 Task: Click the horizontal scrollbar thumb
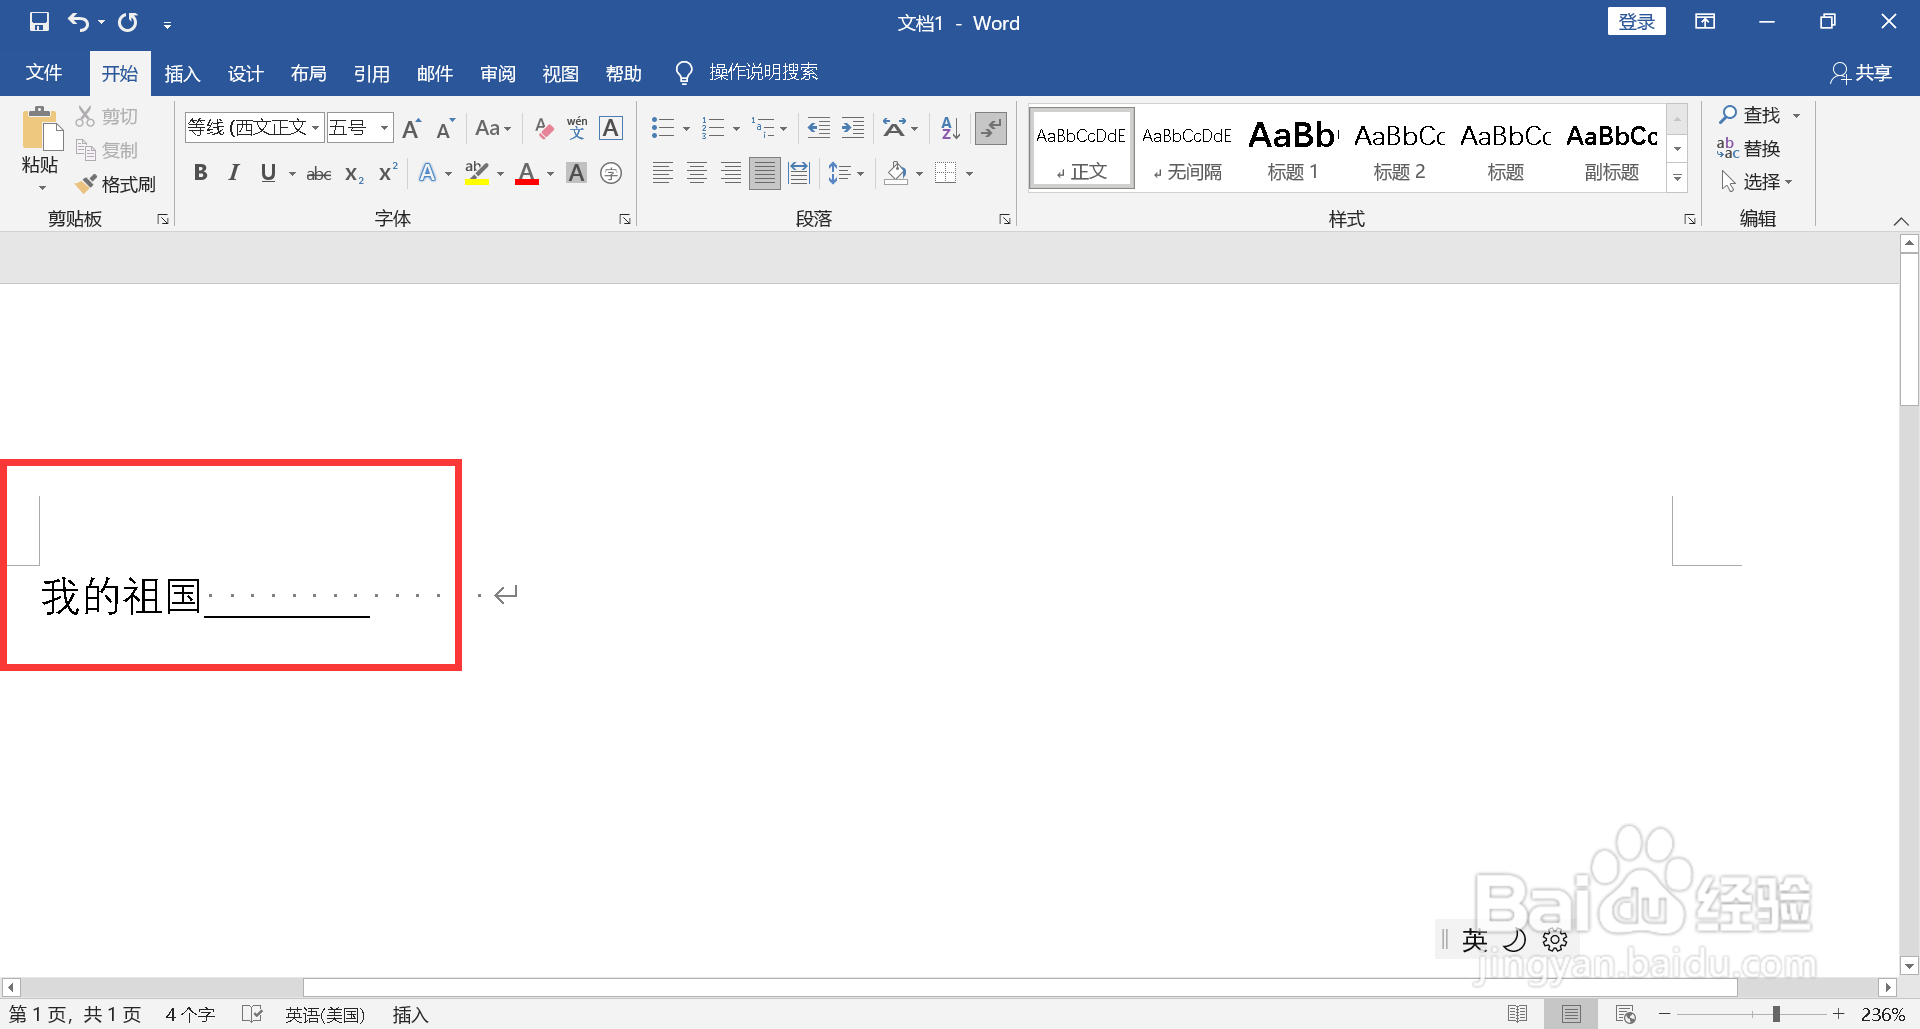pyautogui.click(x=1020, y=987)
